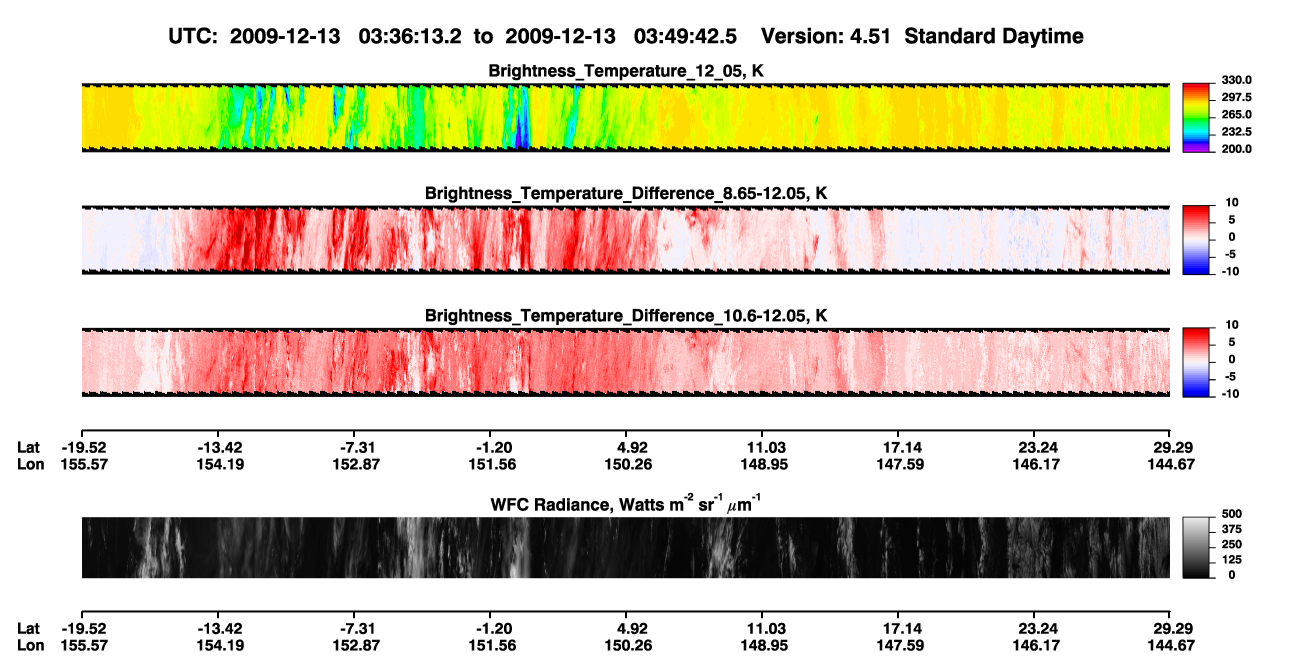
Task: Click longitude 144.67 on the axis above WFC Radiance
Action: pos(1170,464)
